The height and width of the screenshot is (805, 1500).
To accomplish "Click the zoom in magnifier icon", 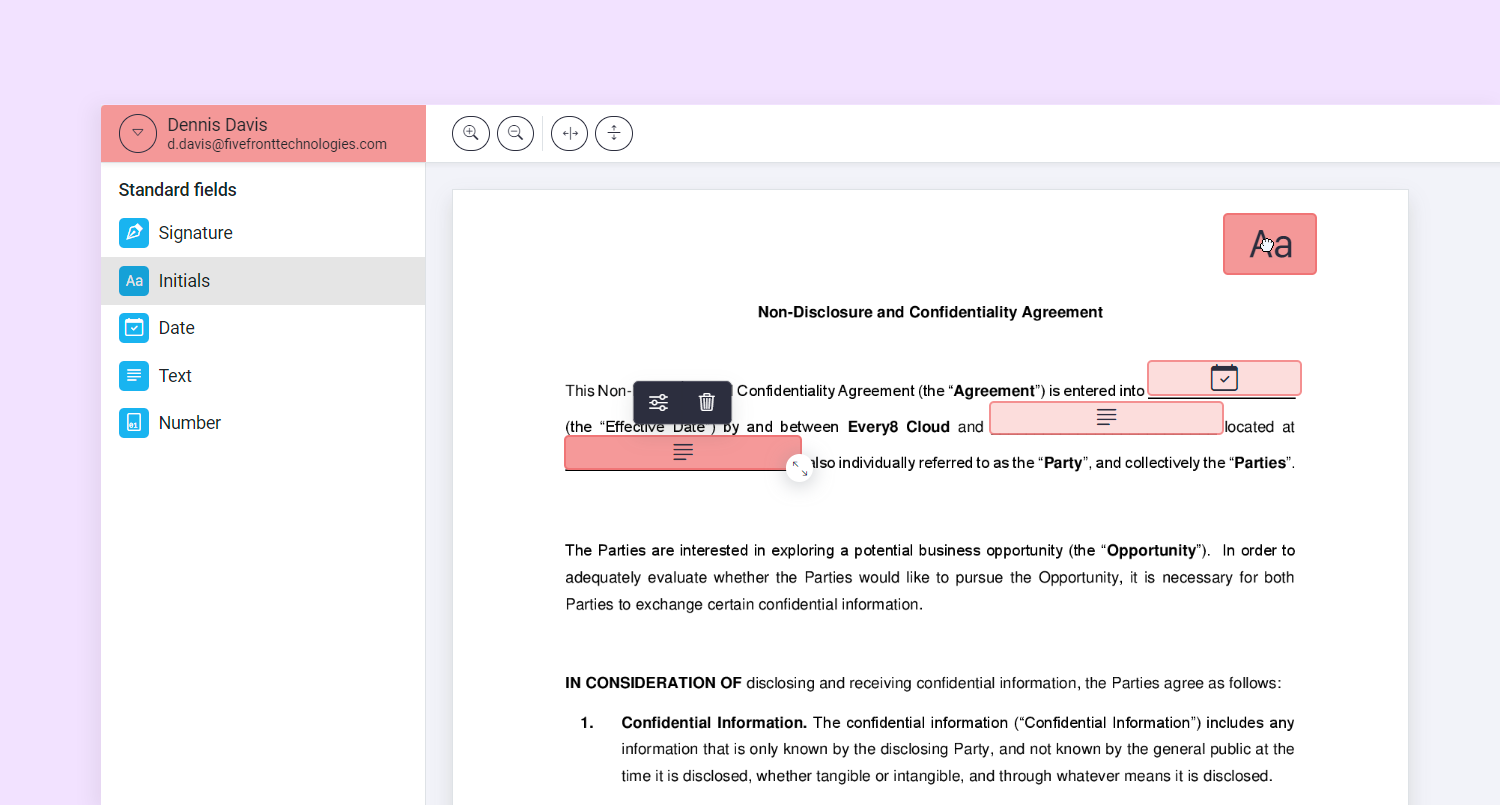I will (471, 133).
